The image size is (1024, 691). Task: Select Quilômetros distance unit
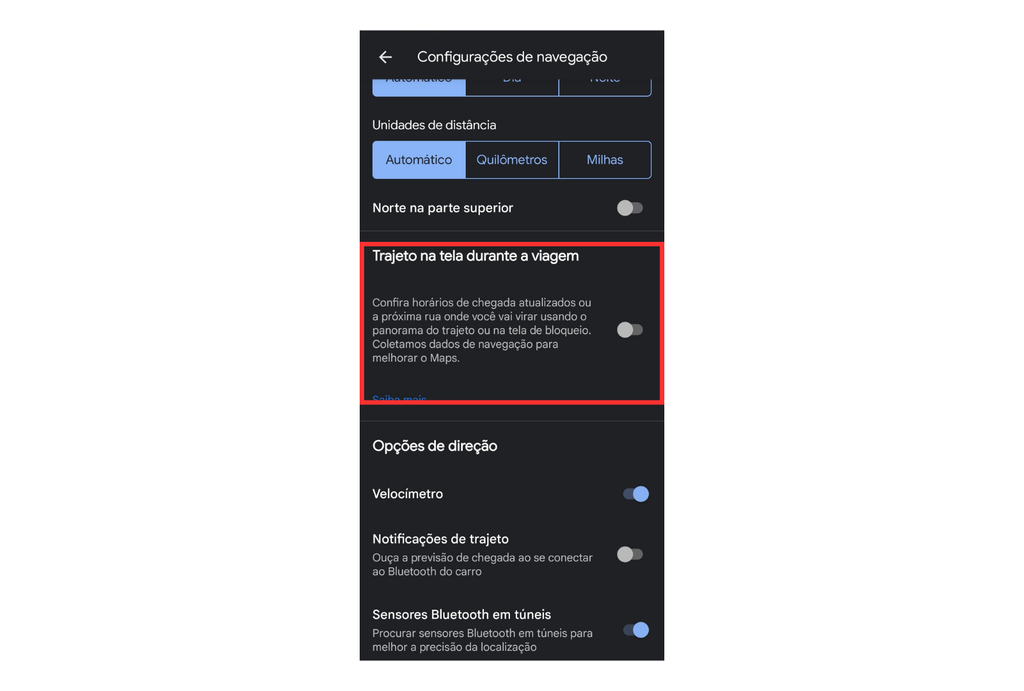512,159
